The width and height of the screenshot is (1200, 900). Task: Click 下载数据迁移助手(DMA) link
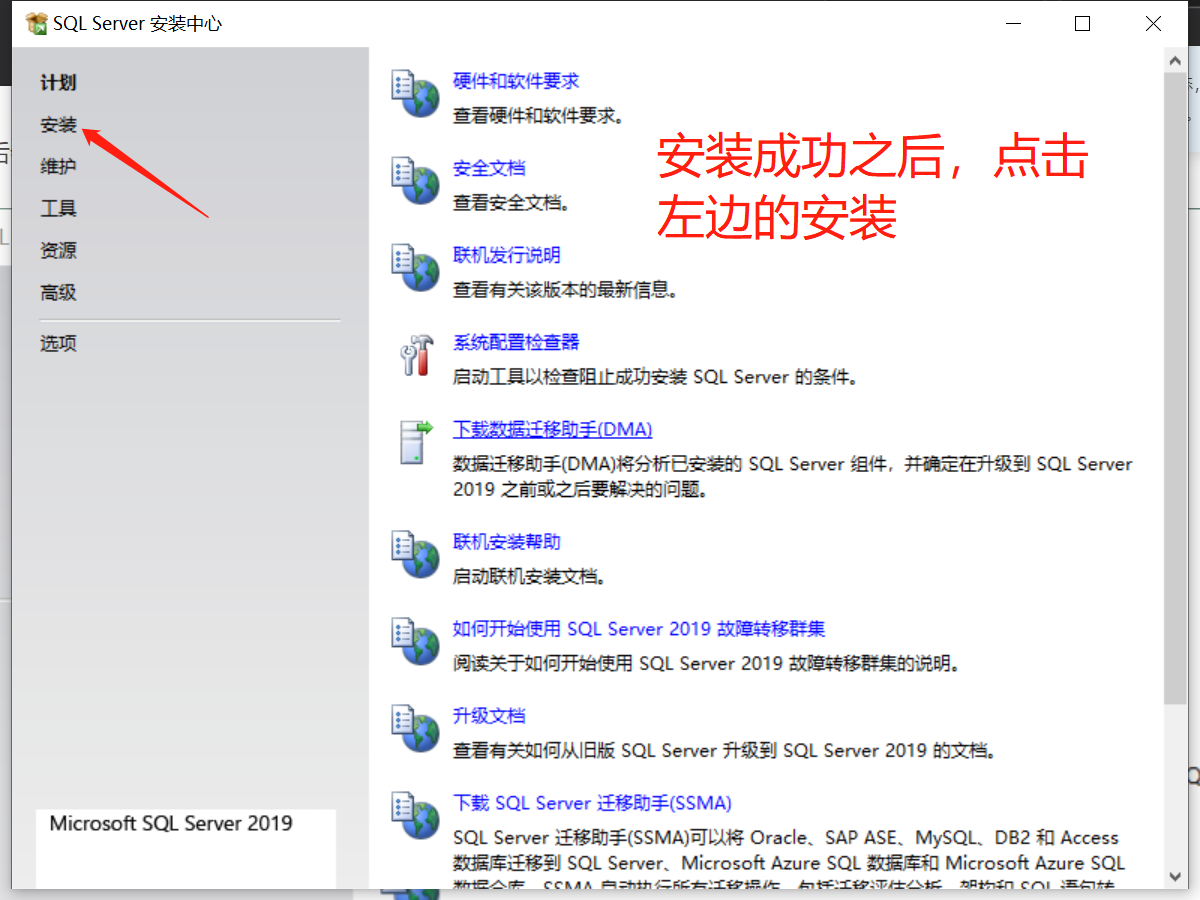552,429
